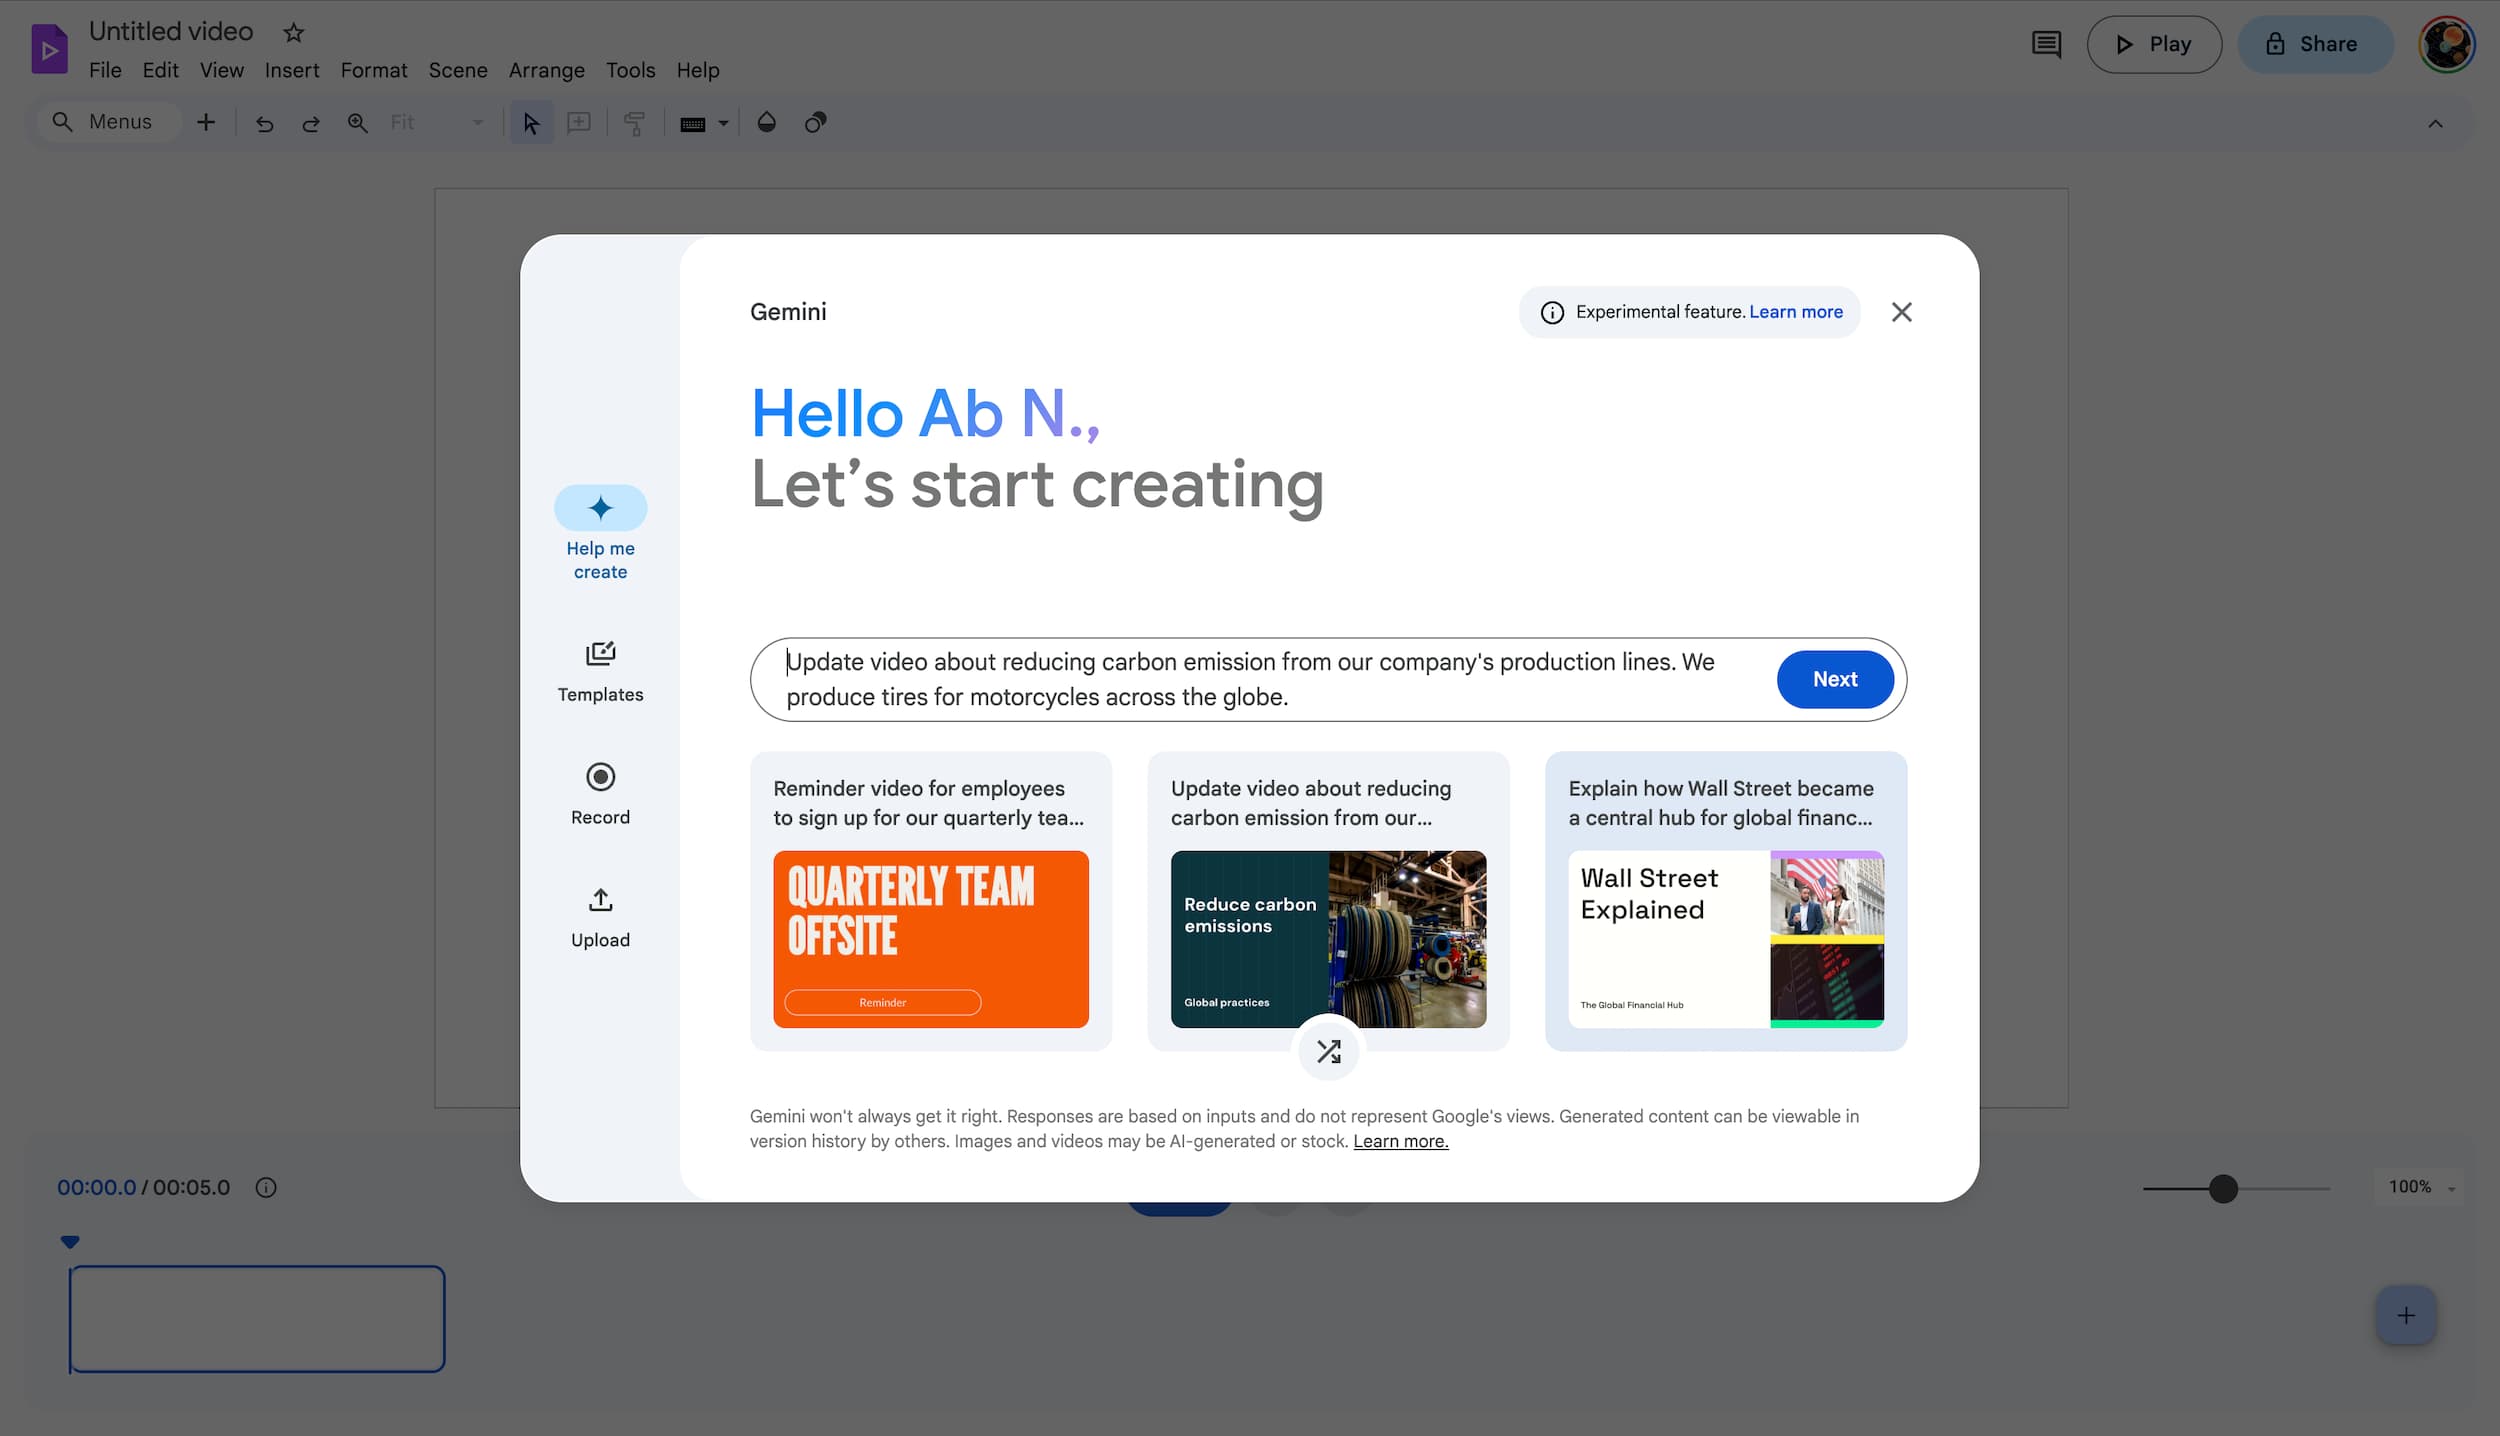Screen dimensions: 2500x1436
Task: Collapse the top toolbar with the chevron
Action: pos(2435,123)
